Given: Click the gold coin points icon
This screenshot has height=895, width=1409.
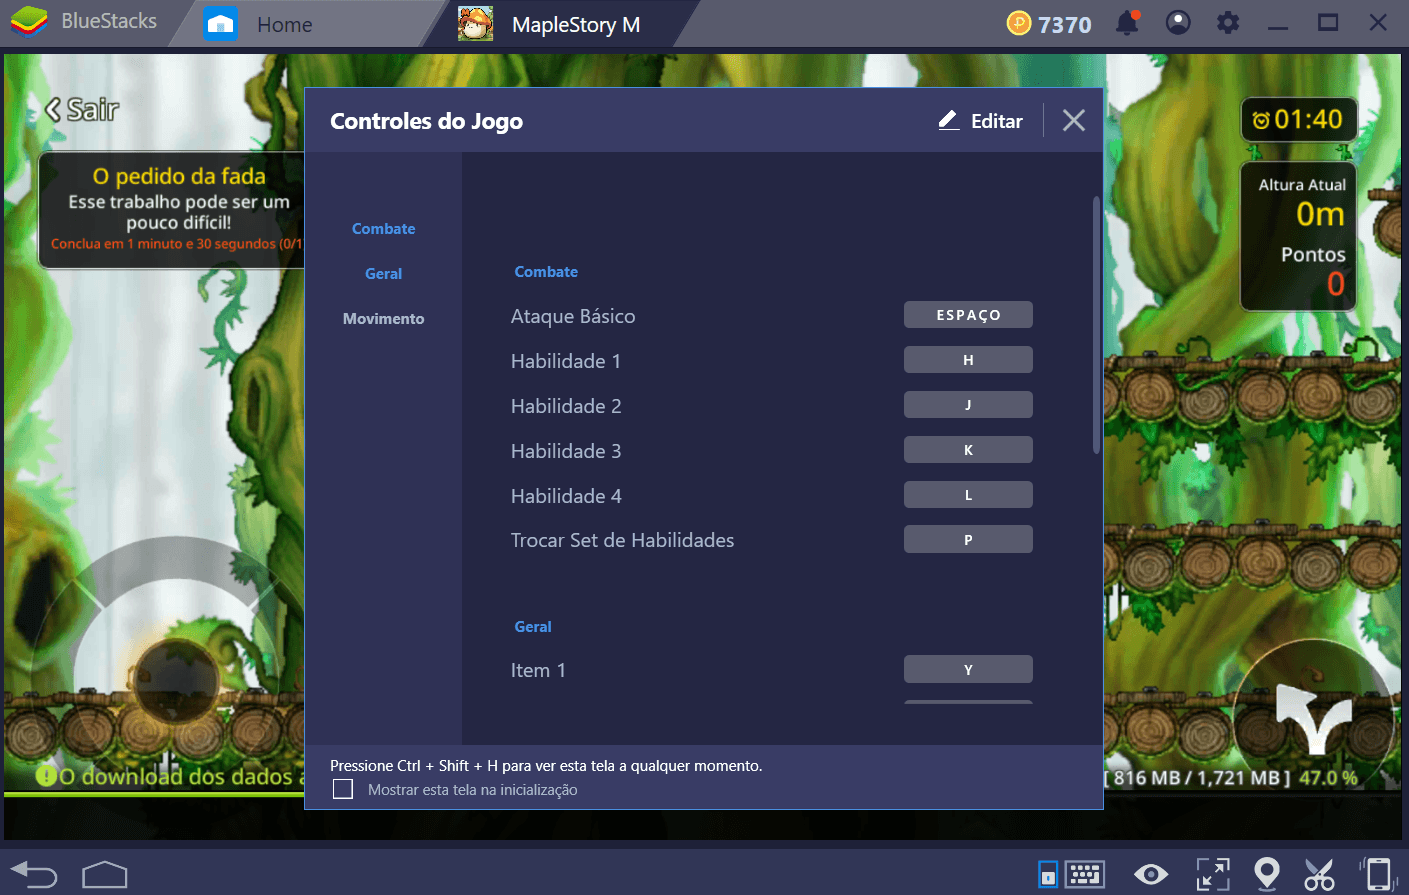Looking at the screenshot, I should [1018, 23].
